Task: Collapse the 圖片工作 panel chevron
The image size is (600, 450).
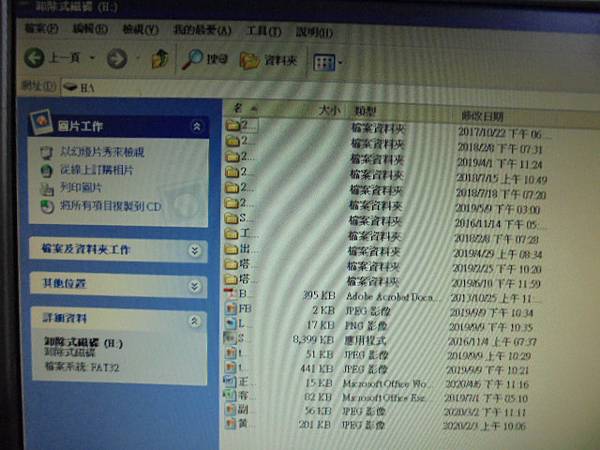Action: 197,126
